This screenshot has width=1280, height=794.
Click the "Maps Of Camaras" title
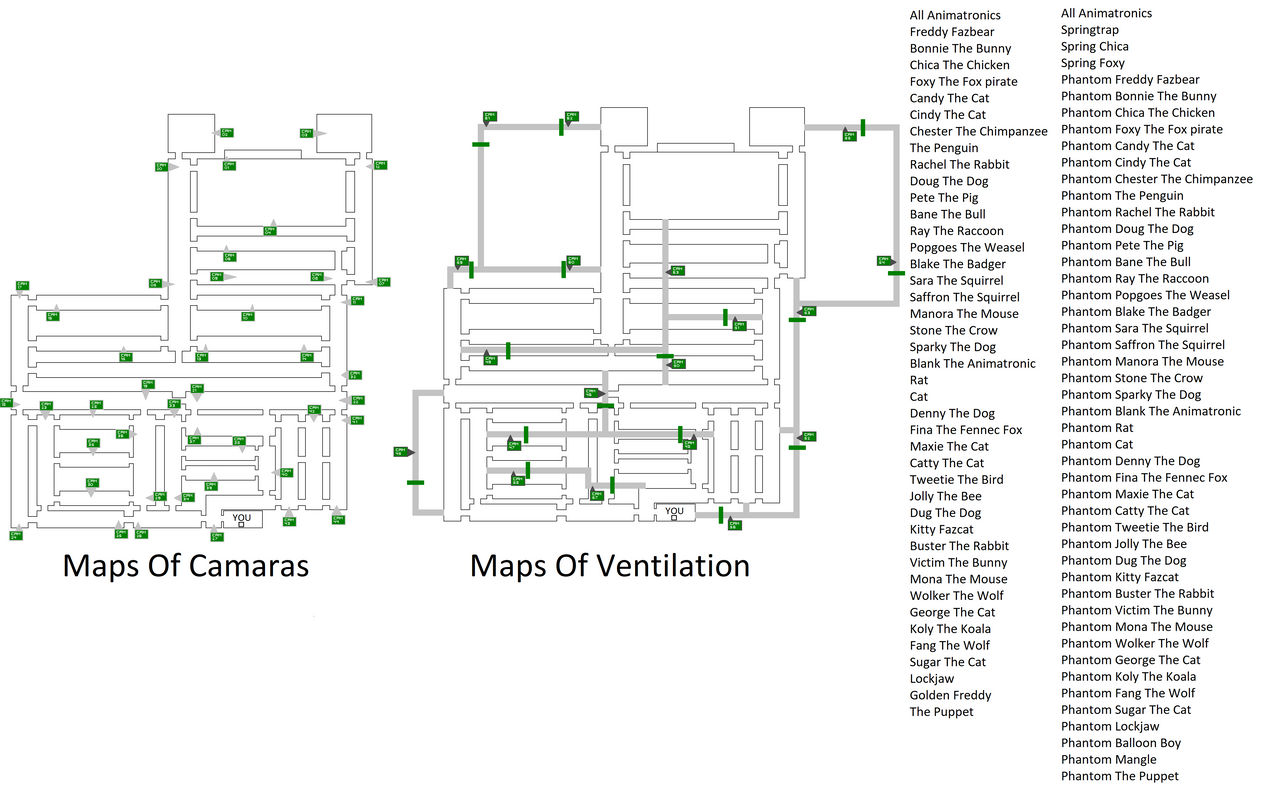tap(186, 566)
